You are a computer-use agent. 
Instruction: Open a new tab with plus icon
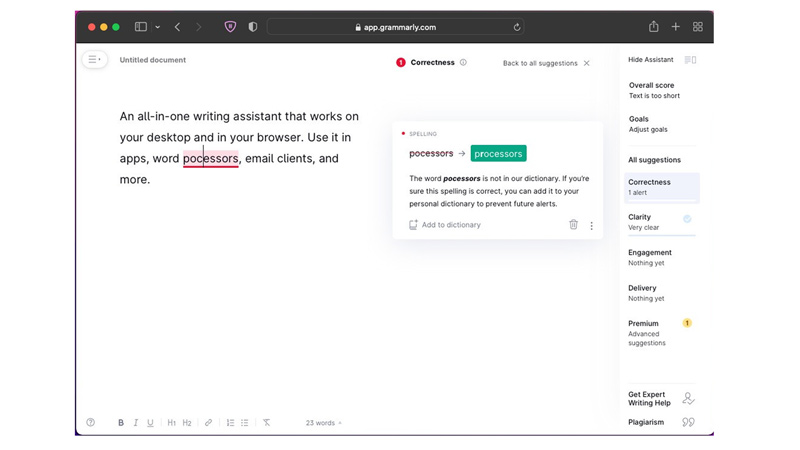pos(676,27)
